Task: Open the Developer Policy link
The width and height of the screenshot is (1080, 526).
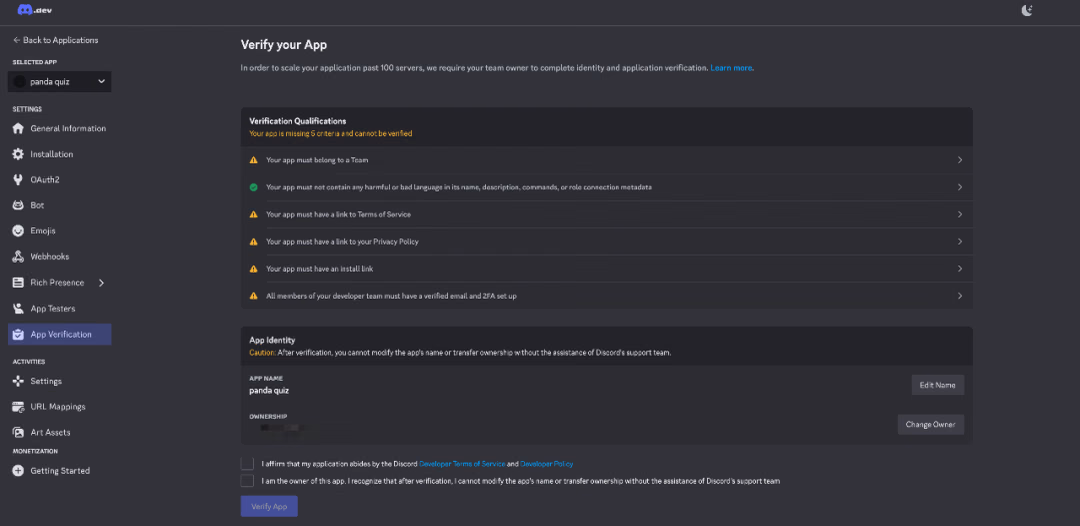Action: click(546, 464)
